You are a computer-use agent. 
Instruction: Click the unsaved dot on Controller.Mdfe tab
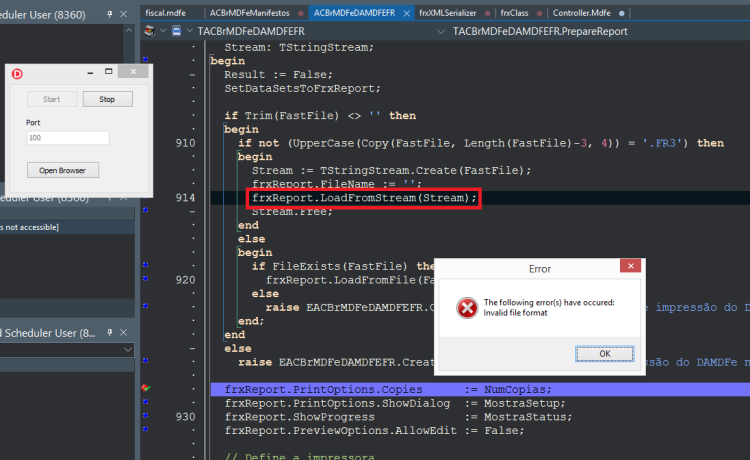[621, 13]
